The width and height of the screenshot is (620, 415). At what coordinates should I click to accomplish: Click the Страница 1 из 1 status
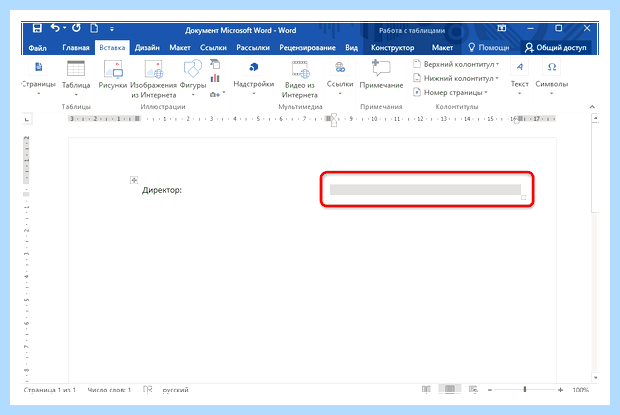tap(50, 390)
